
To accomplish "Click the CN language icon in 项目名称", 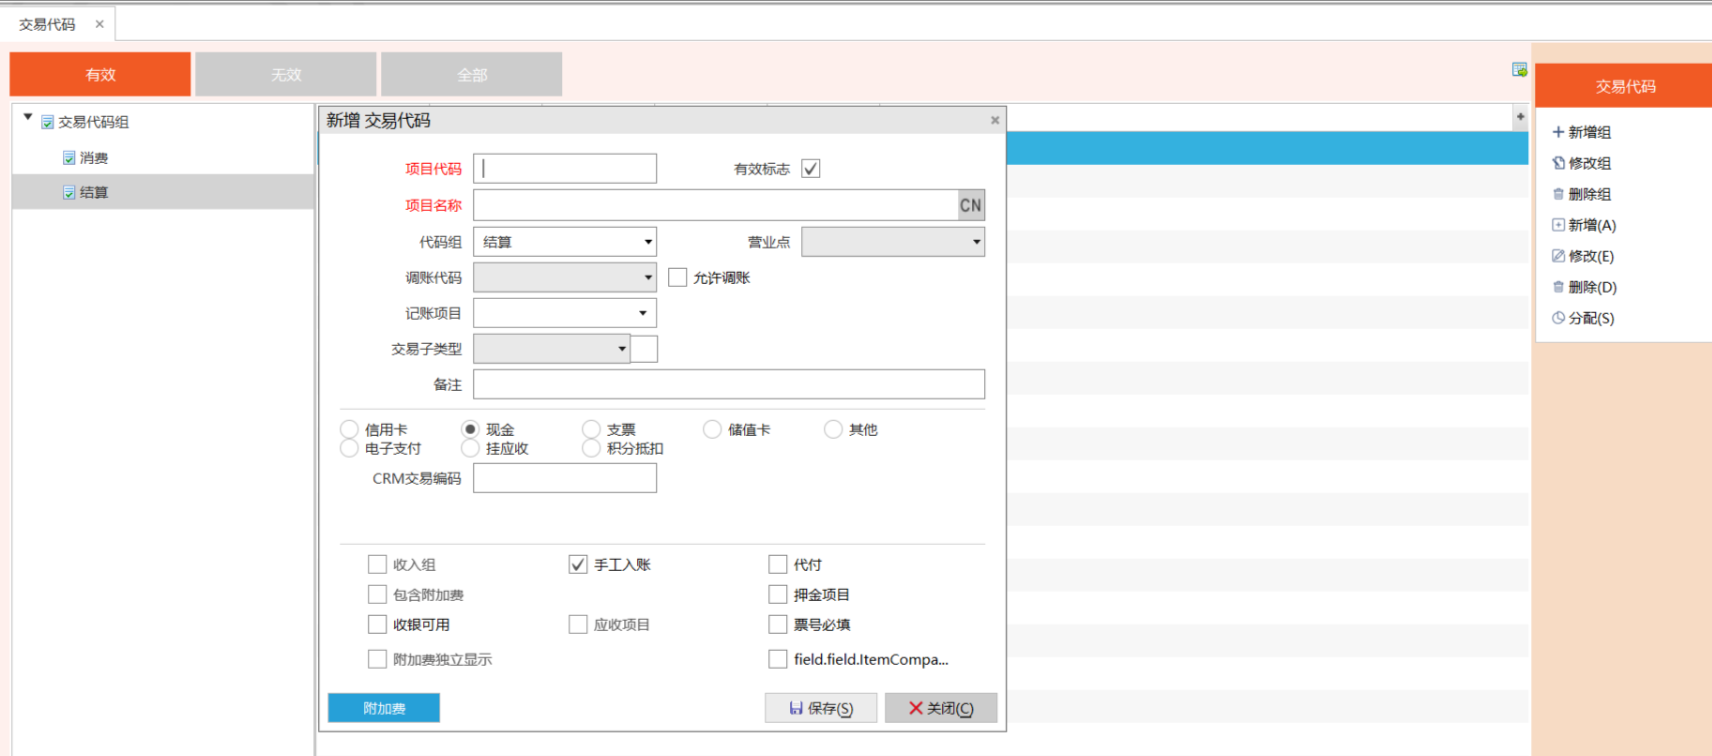I will (970, 205).
